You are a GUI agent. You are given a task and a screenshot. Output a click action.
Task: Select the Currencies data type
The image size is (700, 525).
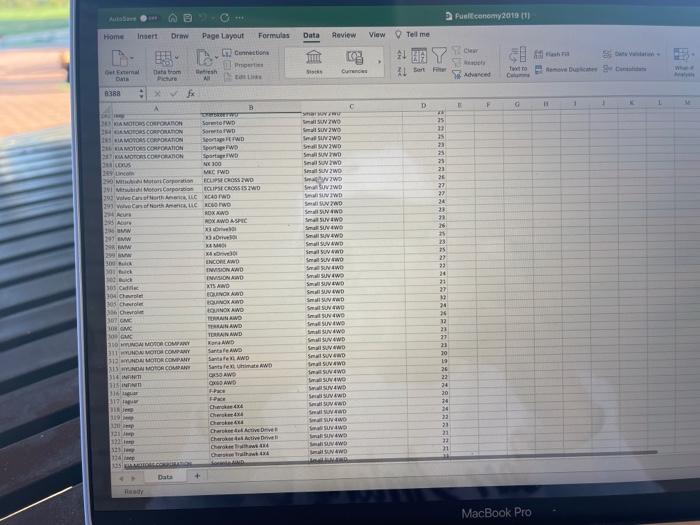click(x=354, y=62)
